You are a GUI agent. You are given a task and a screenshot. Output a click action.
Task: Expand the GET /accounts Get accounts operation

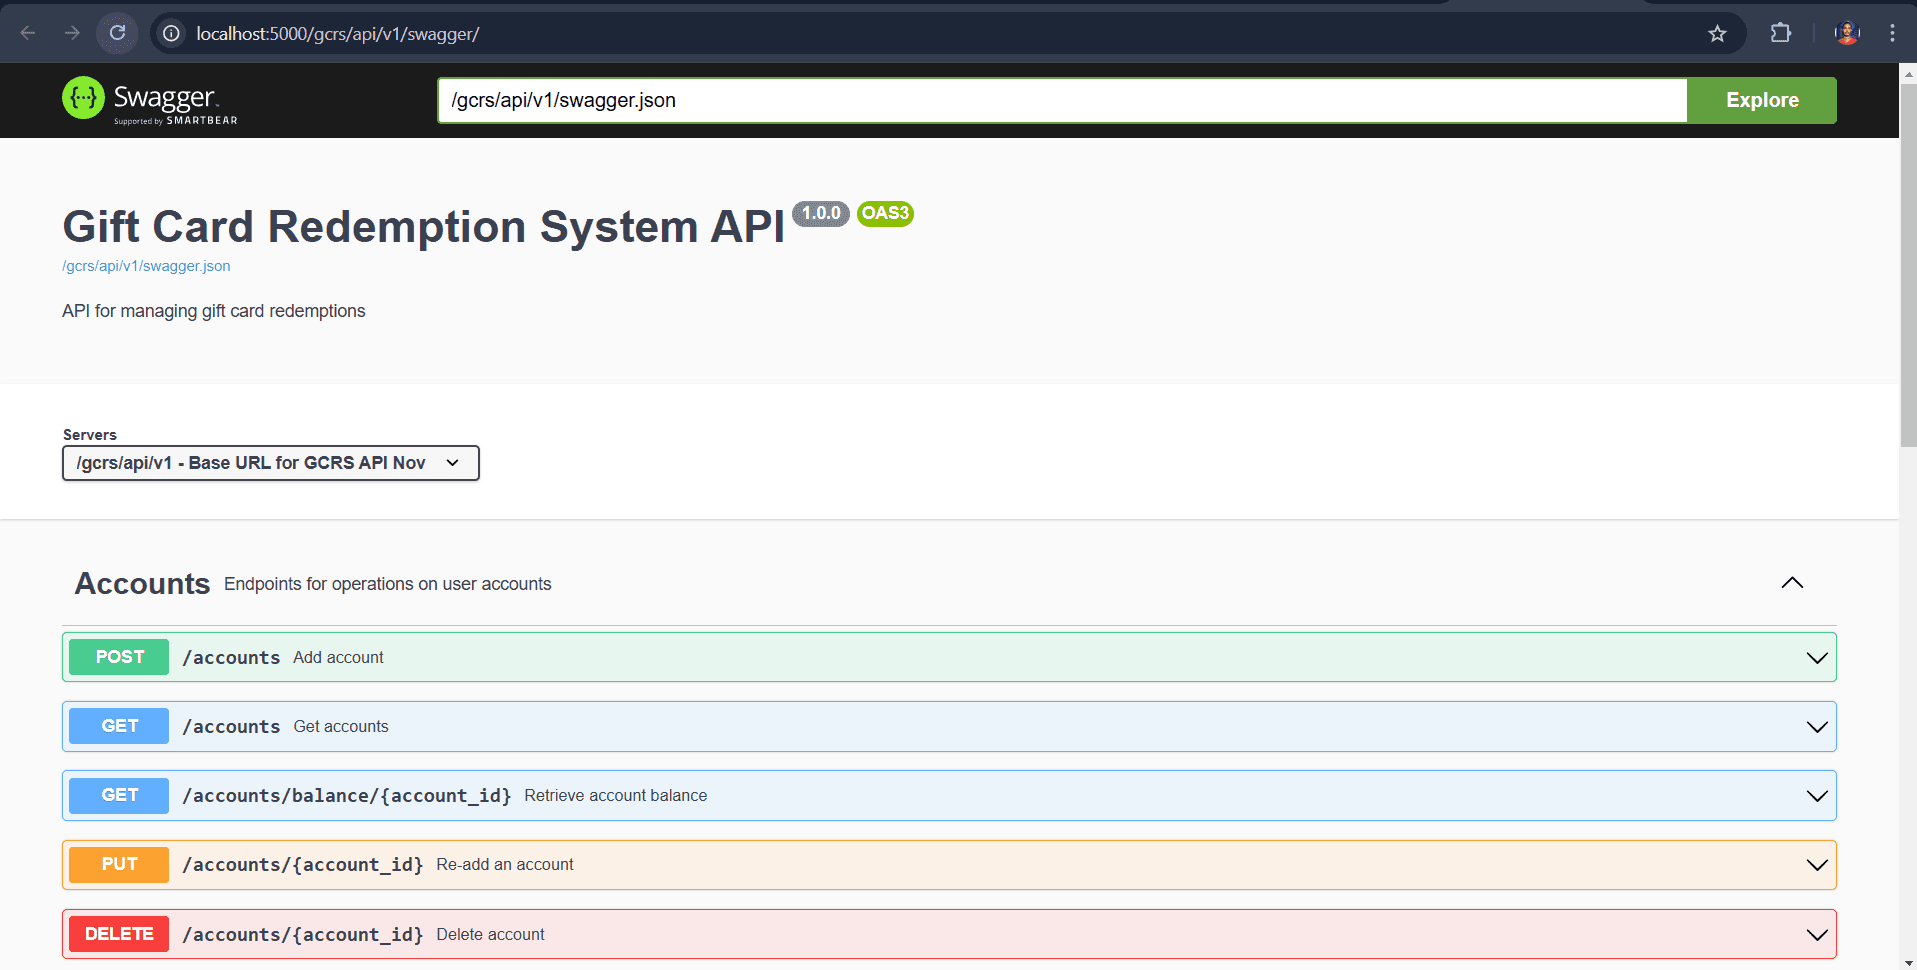coord(949,726)
